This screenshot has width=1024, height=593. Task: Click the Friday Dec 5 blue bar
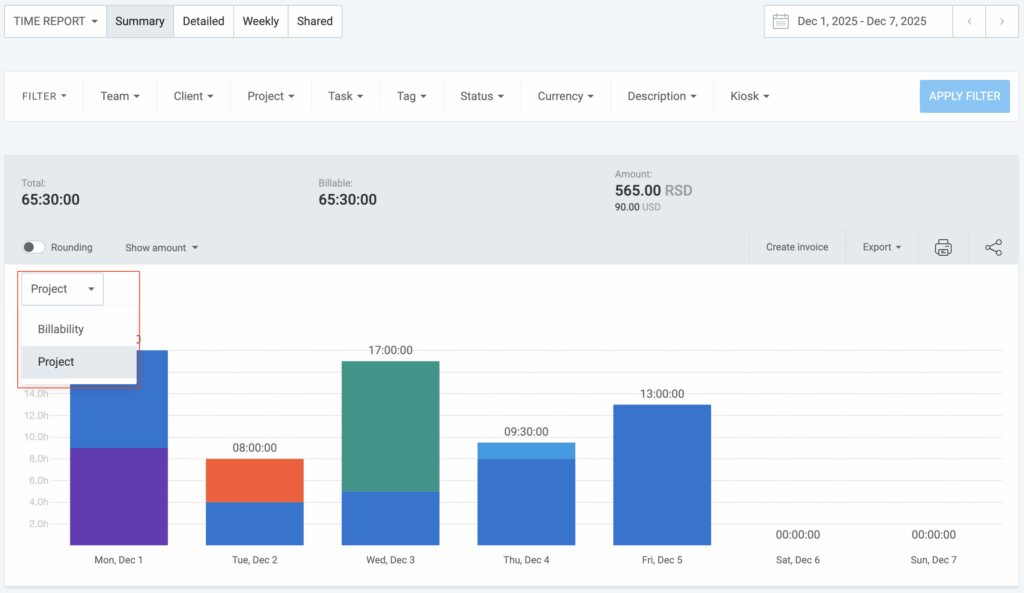tap(661, 475)
